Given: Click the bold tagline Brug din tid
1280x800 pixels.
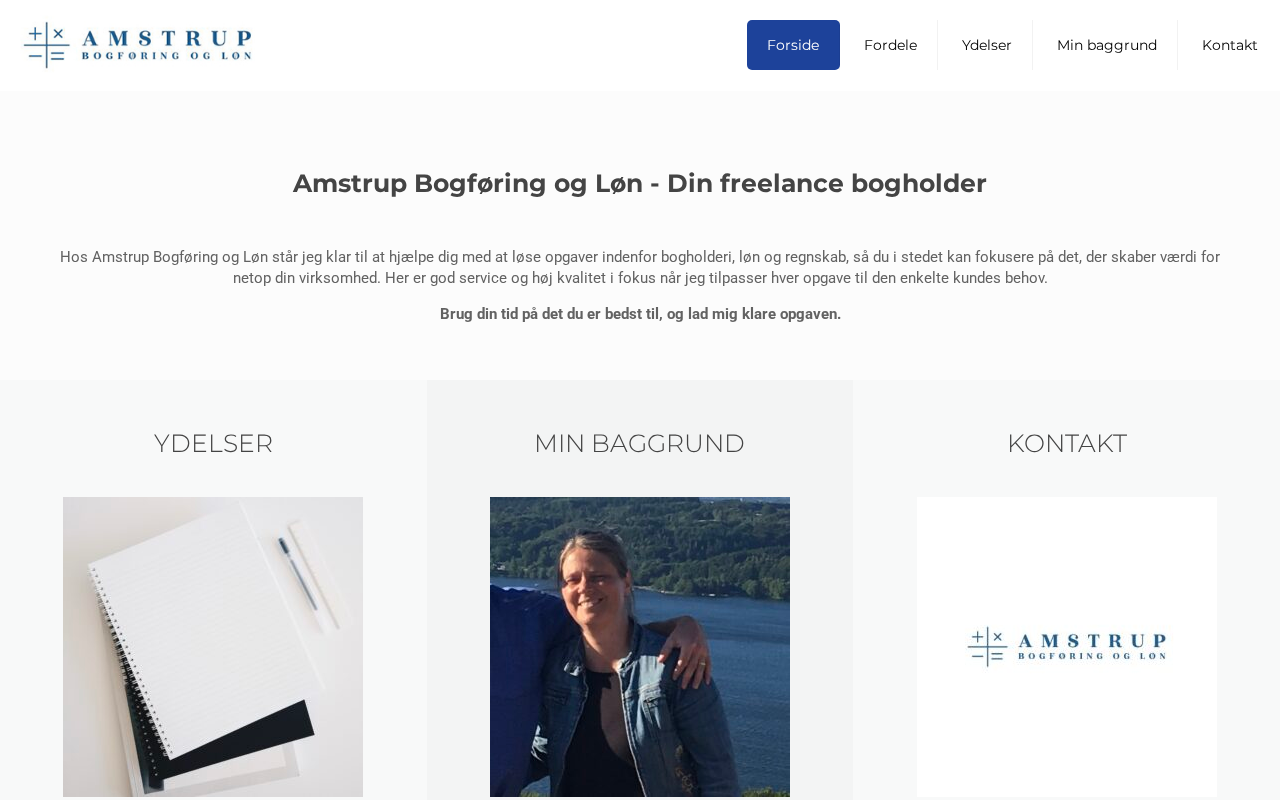Looking at the screenshot, I should coord(640,314).
